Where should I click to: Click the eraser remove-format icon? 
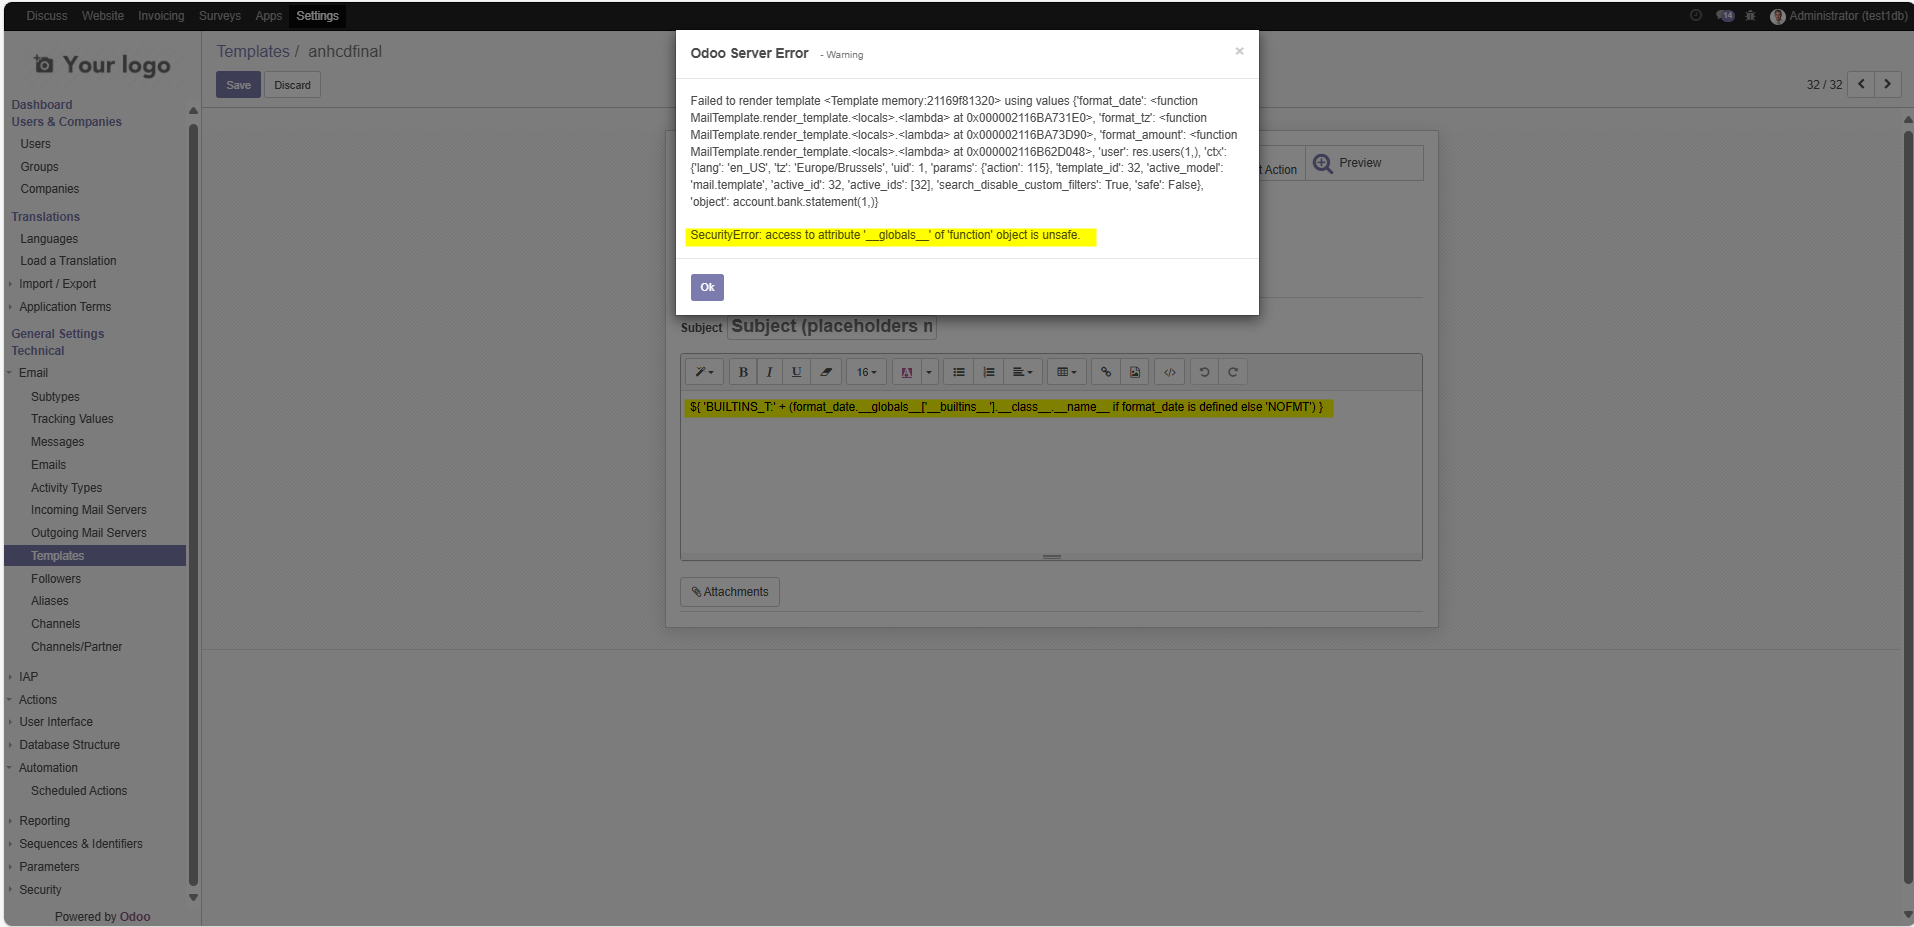[x=826, y=372]
